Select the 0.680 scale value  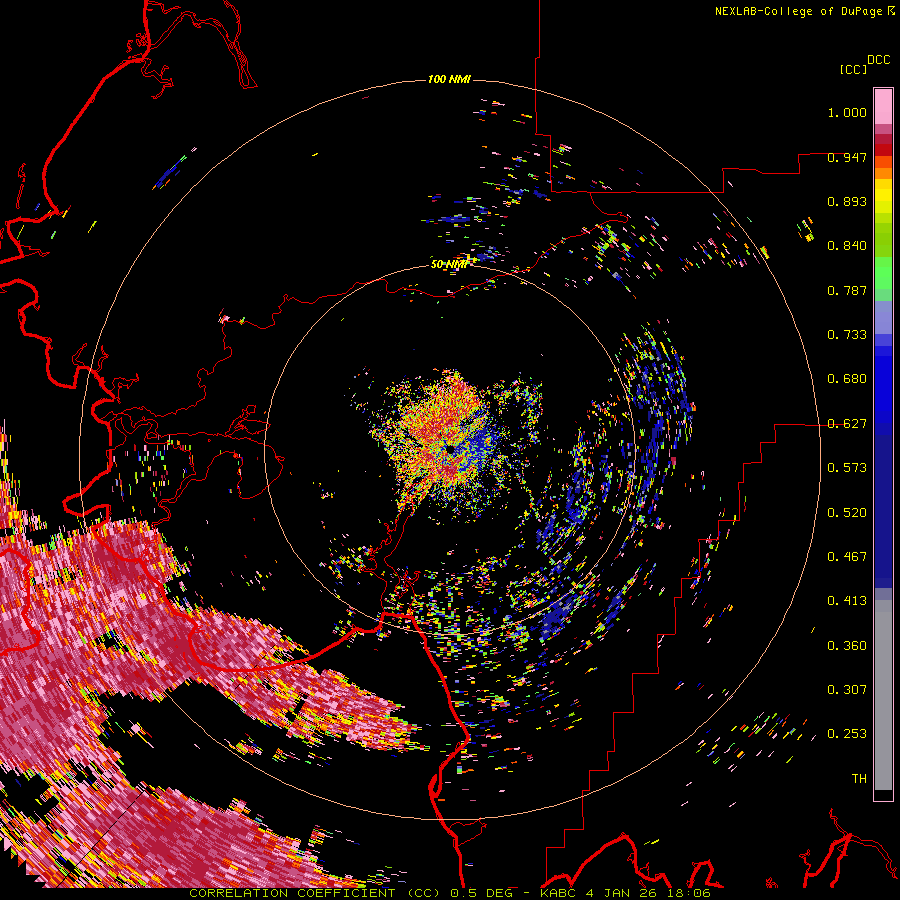pyautogui.click(x=847, y=379)
